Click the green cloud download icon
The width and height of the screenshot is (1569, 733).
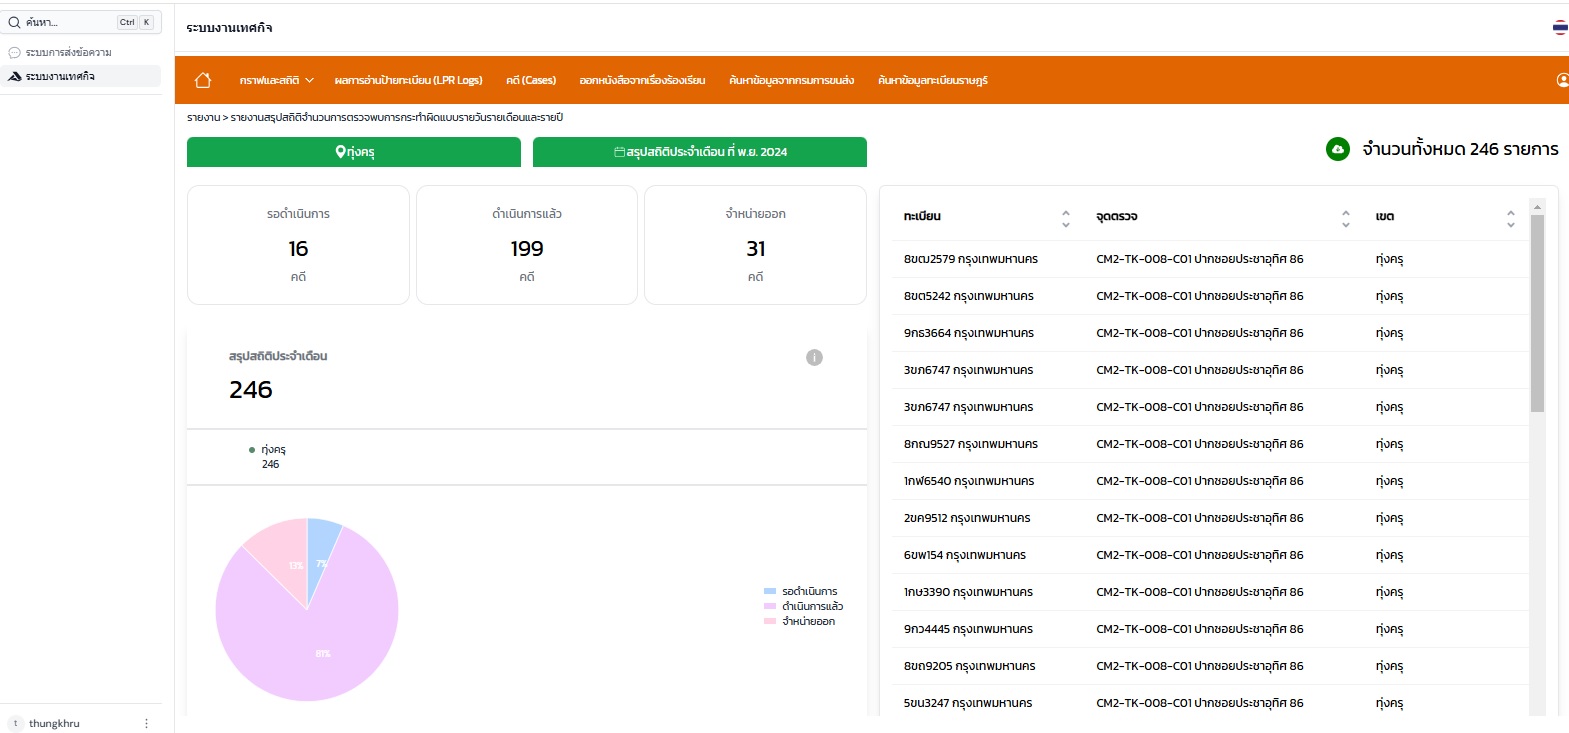click(1337, 149)
